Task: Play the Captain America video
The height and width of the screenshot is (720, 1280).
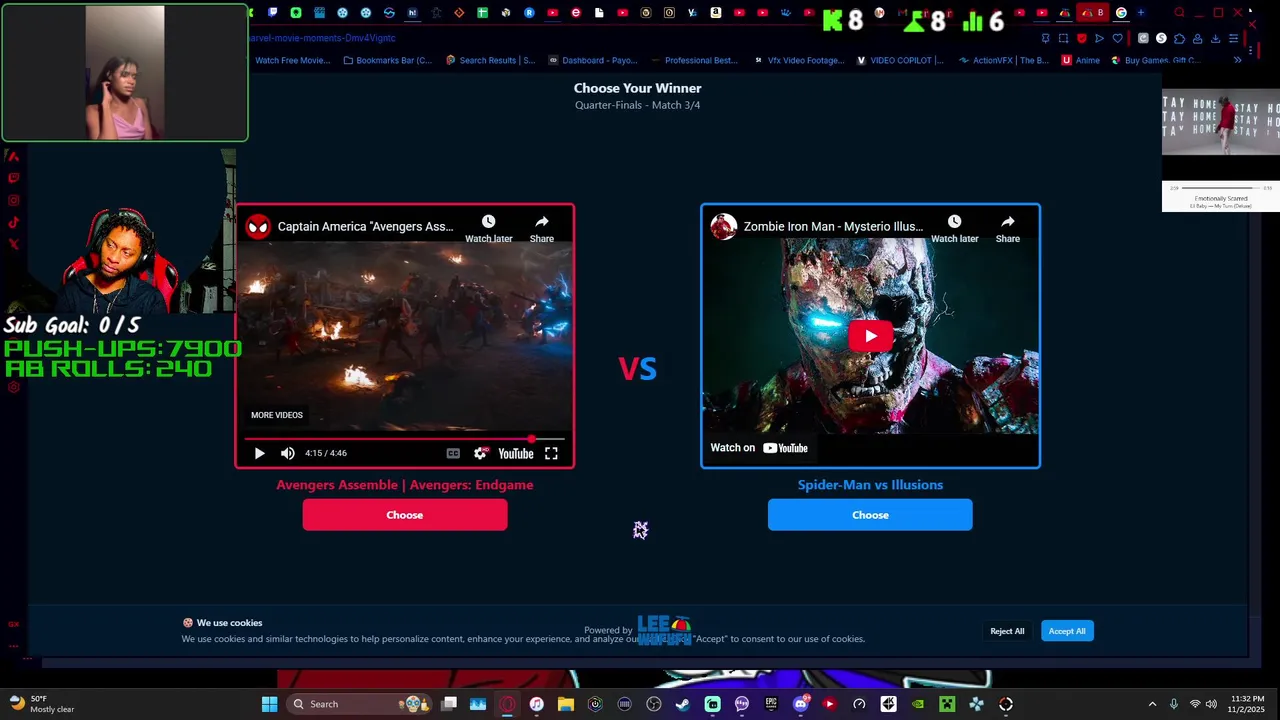Action: tap(259, 453)
